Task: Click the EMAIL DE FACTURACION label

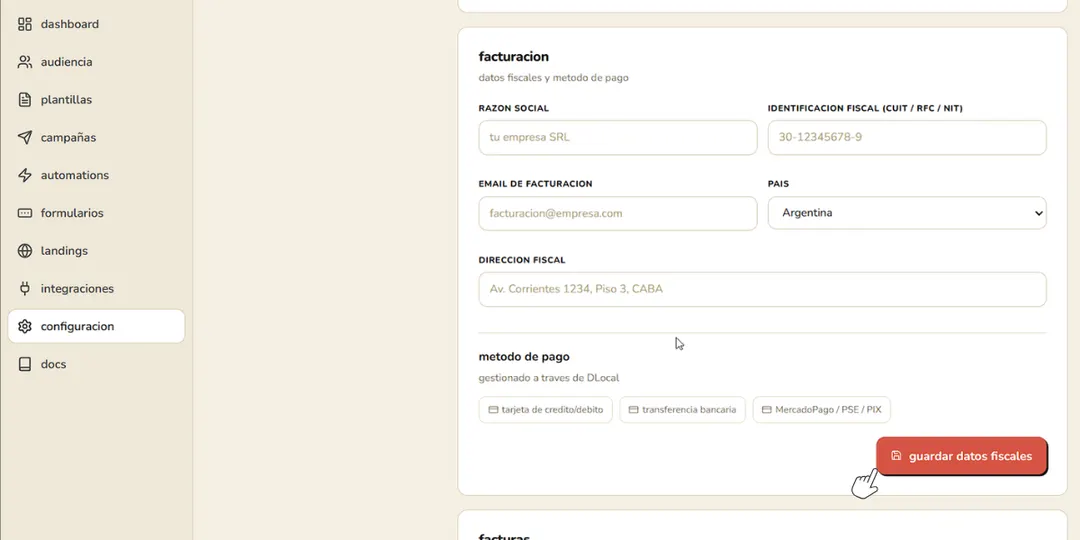Action: click(536, 185)
